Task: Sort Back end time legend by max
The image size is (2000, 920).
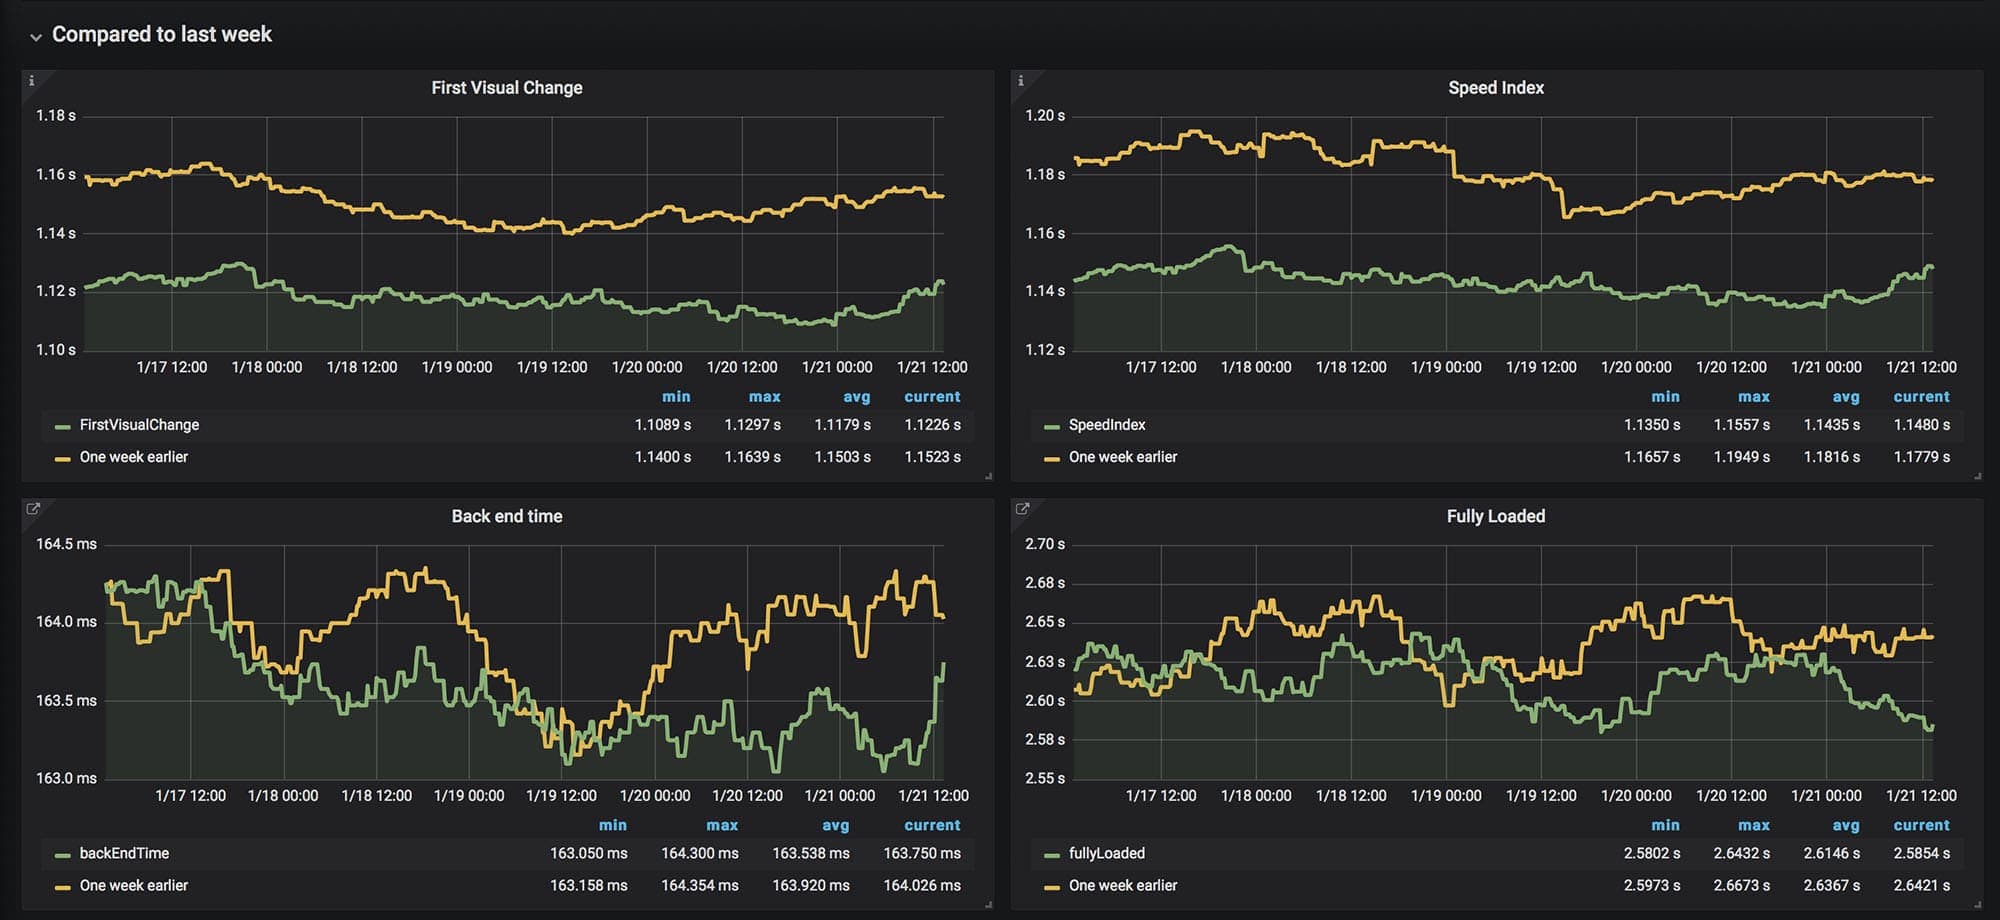Action: [721, 825]
